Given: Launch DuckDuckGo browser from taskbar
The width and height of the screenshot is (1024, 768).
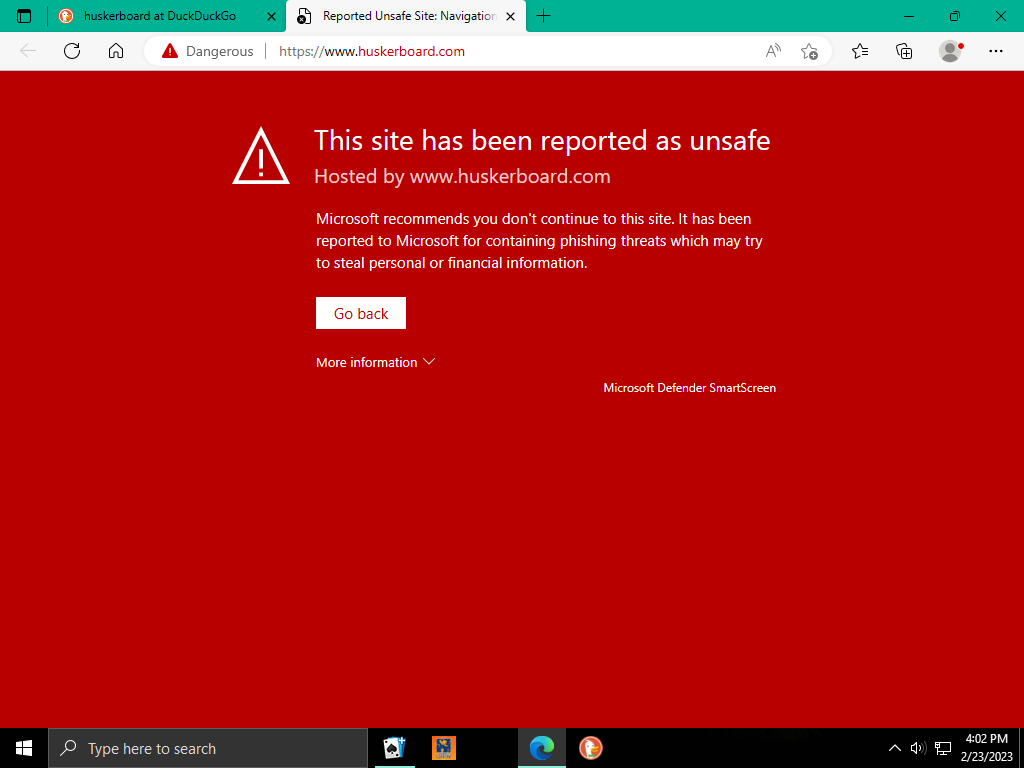Looking at the screenshot, I should (x=590, y=748).
